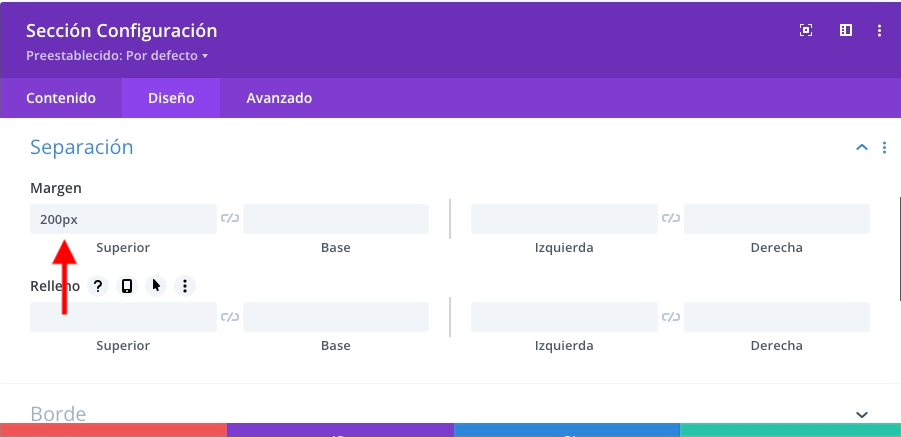The height and width of the screenshot is (437, 901).
Task: Click the Relleno responsive phone icon
Action: click(x=127, y=286)
